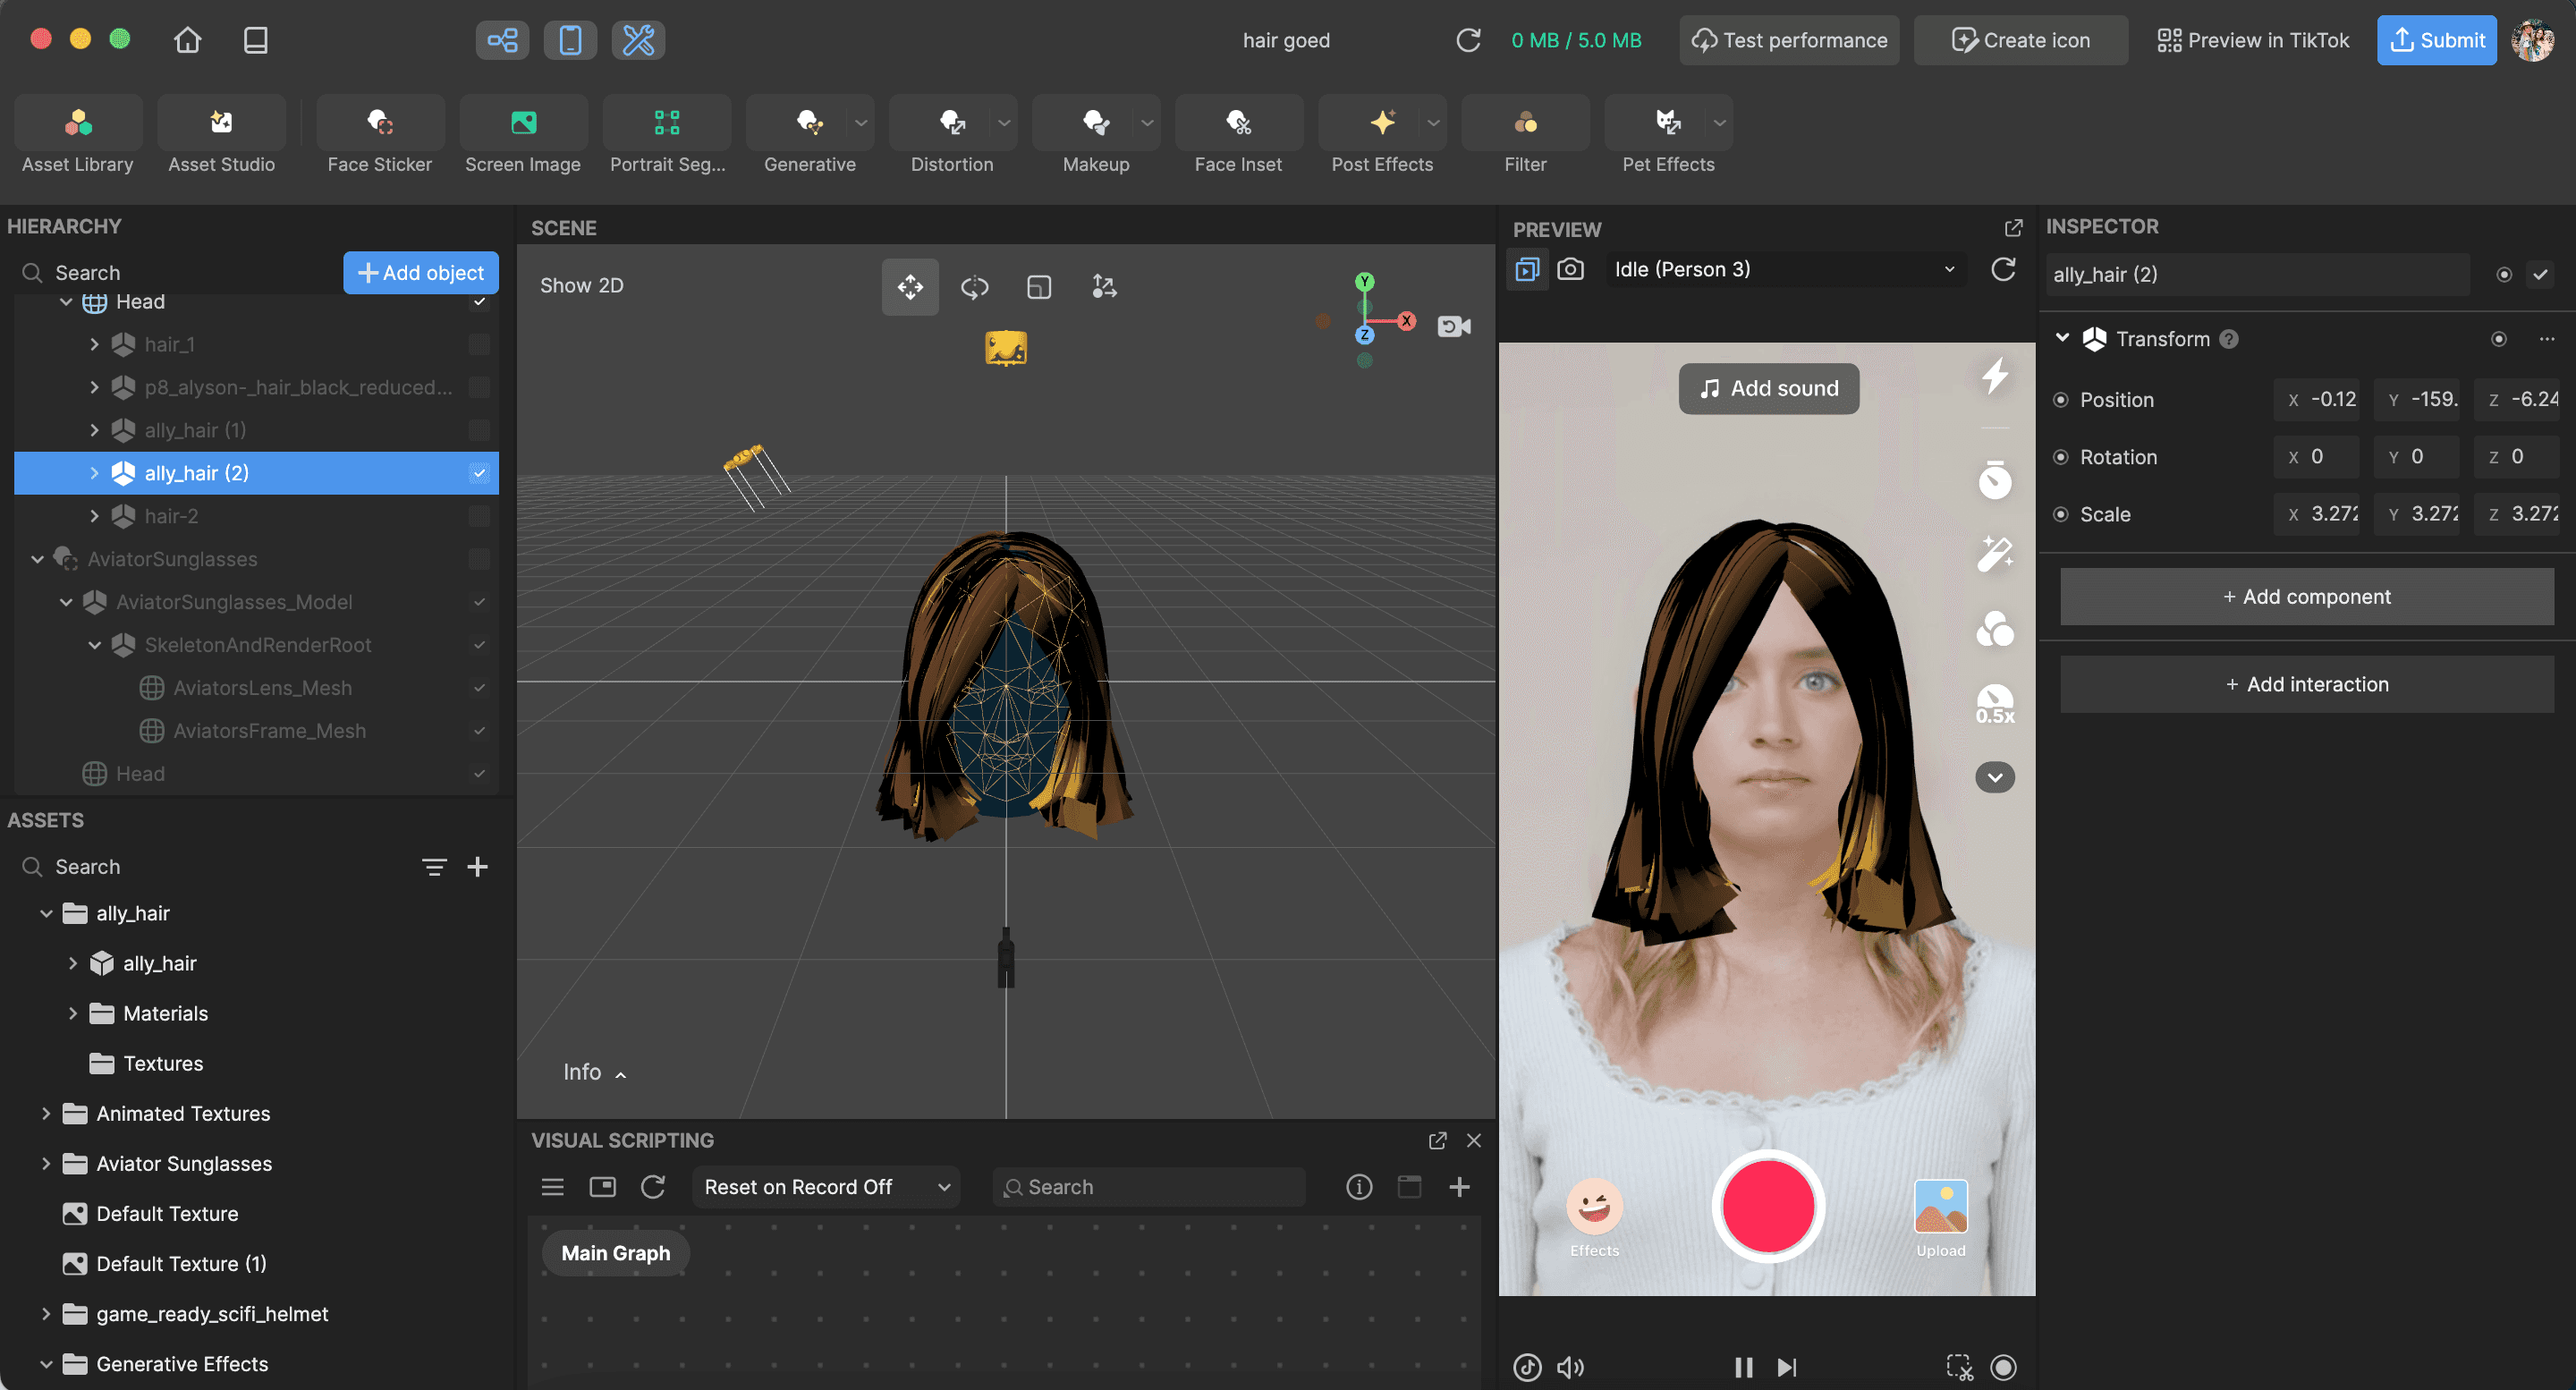This screenshot has height=1390, width=2576.
Task: Enable visibility checkbox for hair-2
Action: [x=479, y=516]
